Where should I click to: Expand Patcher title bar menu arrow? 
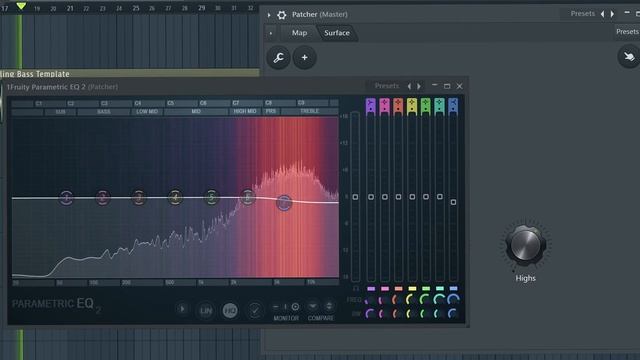tap(269, 15)
